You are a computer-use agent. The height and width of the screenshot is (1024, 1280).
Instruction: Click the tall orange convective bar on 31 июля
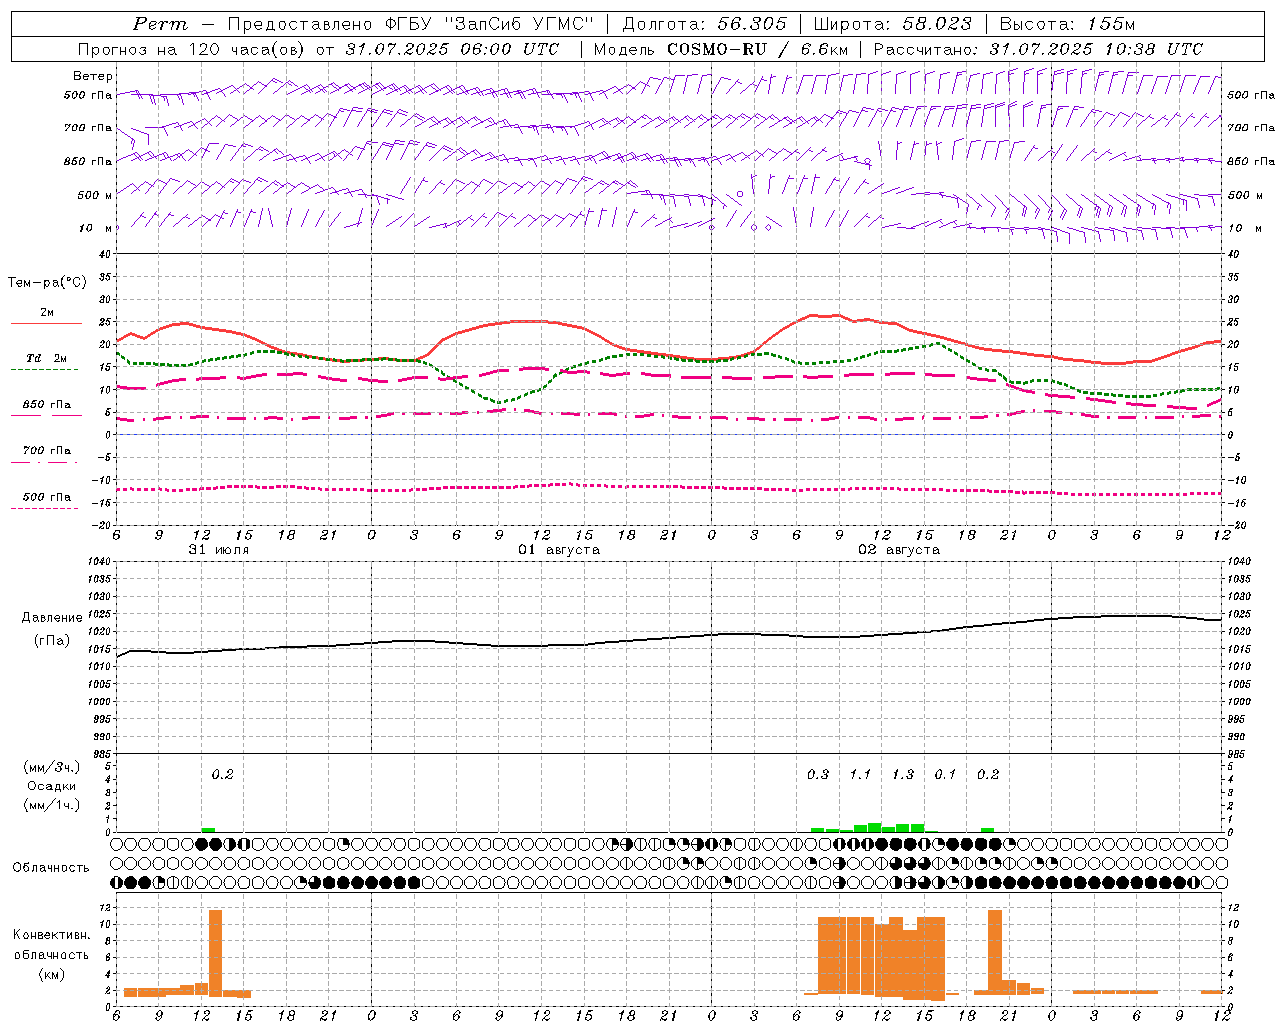pyautogui.click(x=215, y=953)
